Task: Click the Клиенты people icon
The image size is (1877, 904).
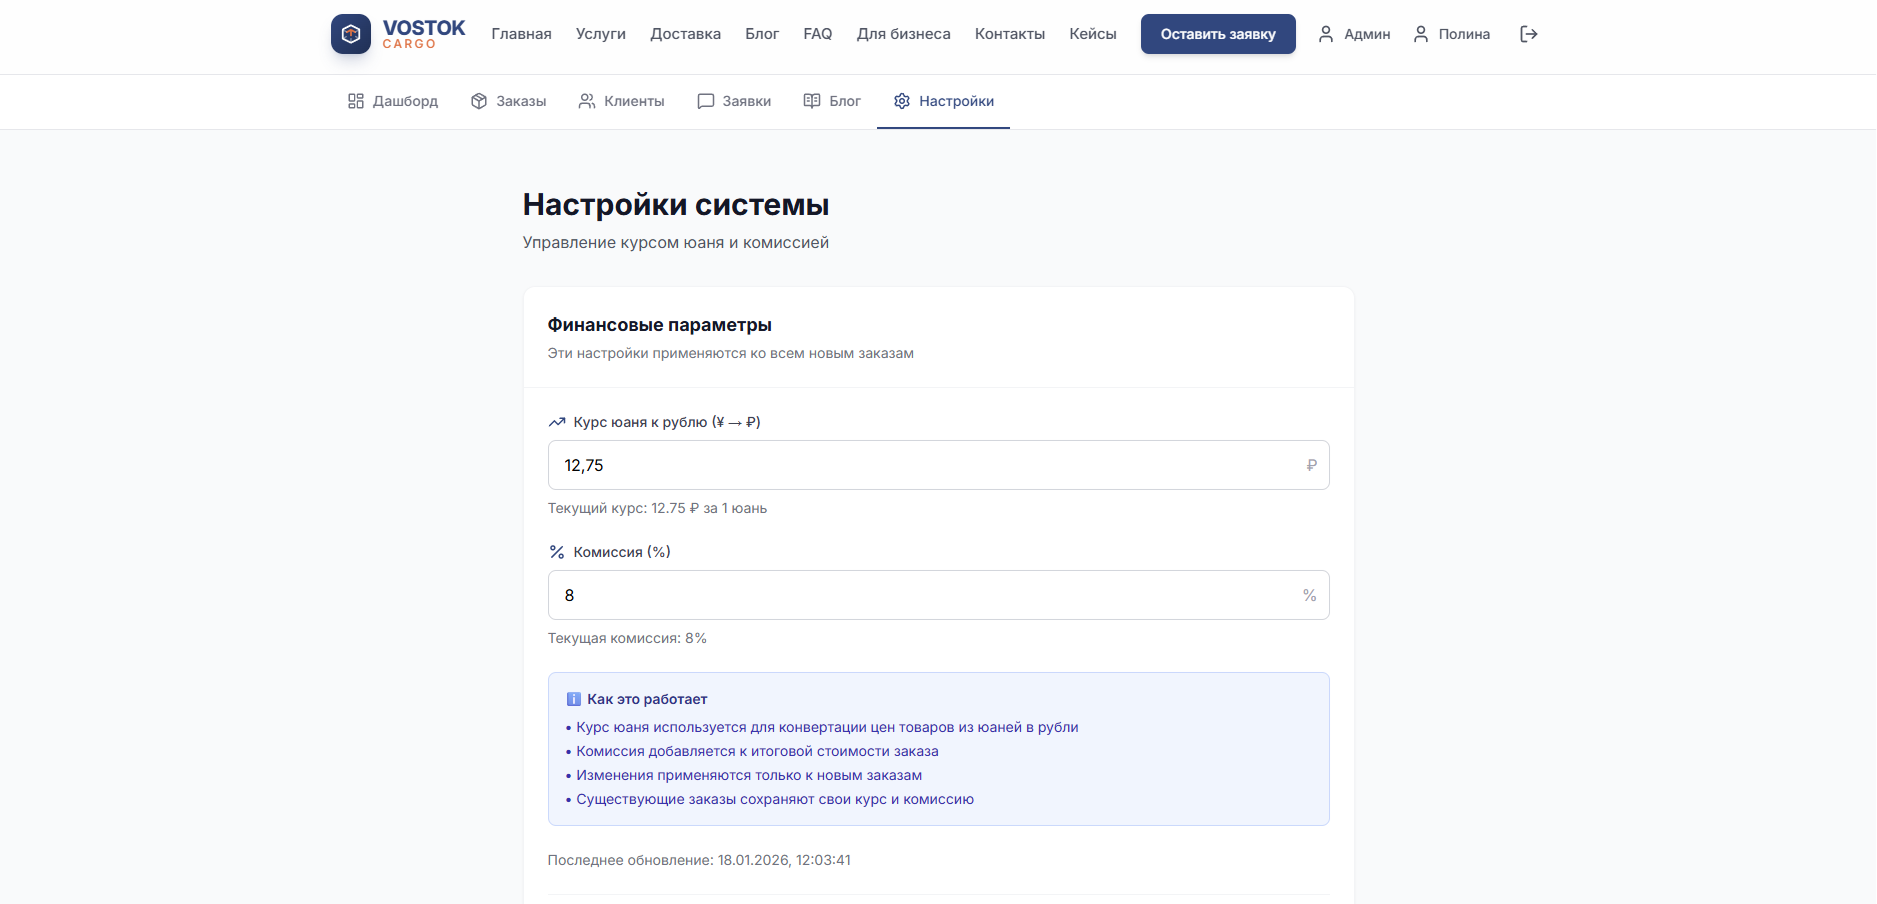Action: (587, 101)
